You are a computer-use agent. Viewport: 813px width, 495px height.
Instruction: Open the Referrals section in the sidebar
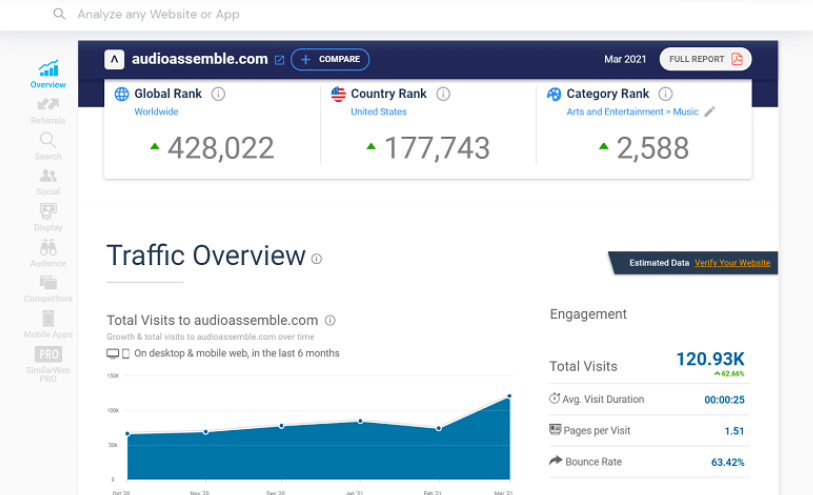click(x=48, y=111)
